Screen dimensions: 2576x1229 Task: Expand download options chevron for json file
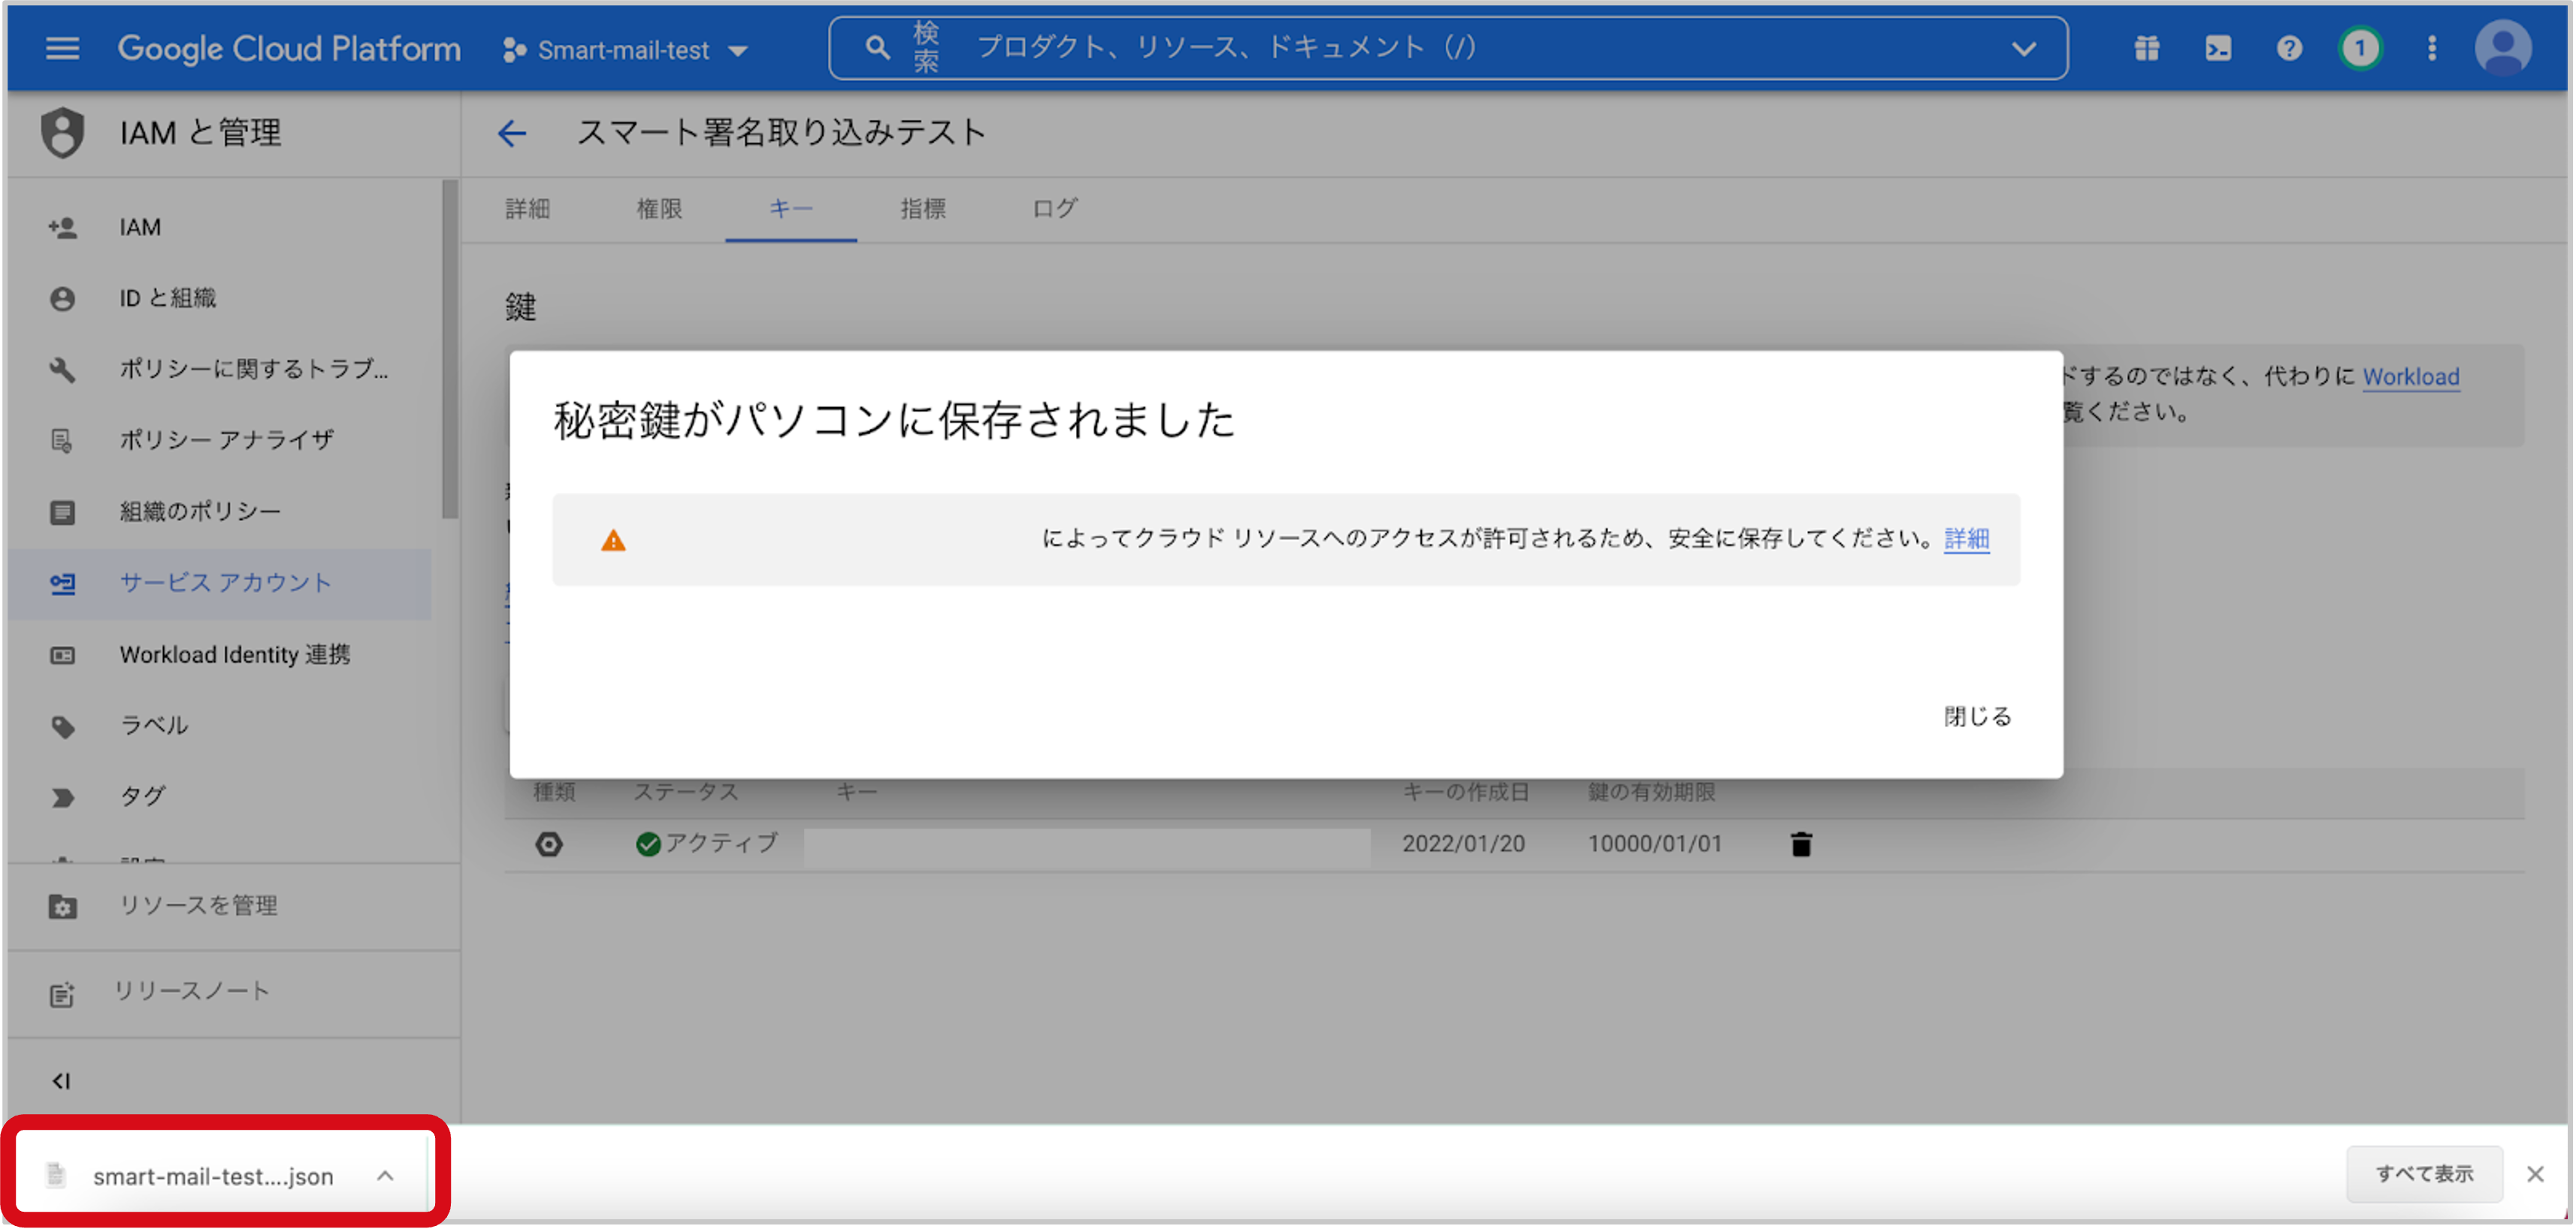385,1177
